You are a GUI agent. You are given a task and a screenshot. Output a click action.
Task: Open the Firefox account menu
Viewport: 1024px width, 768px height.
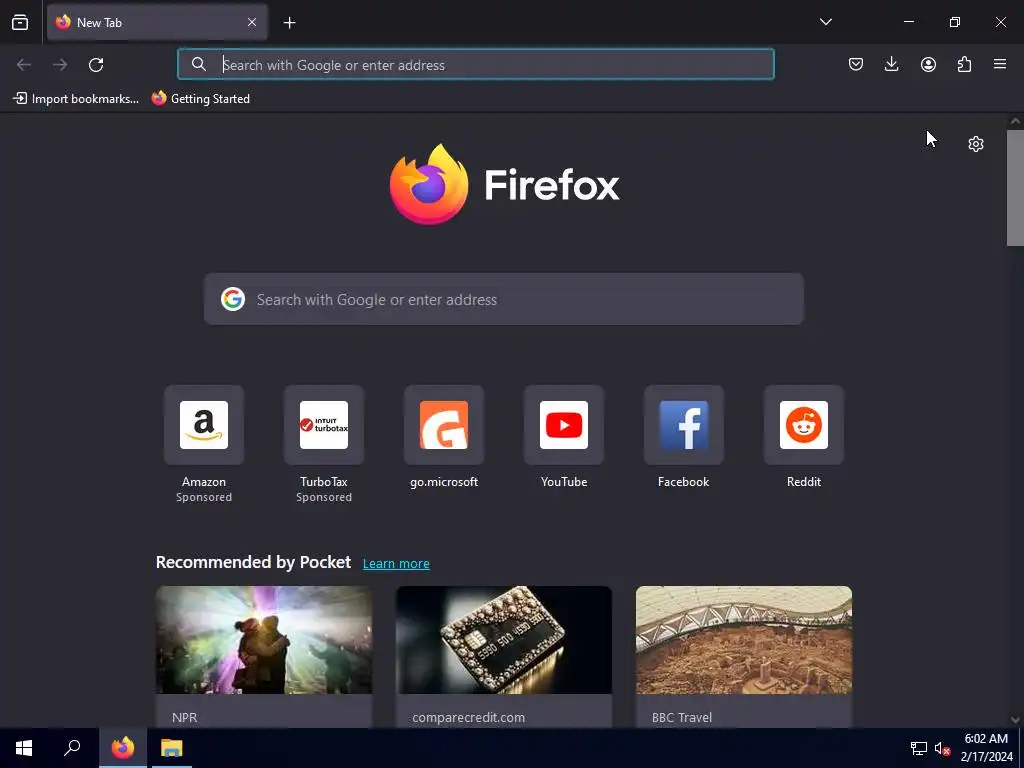tap(928, 64)
